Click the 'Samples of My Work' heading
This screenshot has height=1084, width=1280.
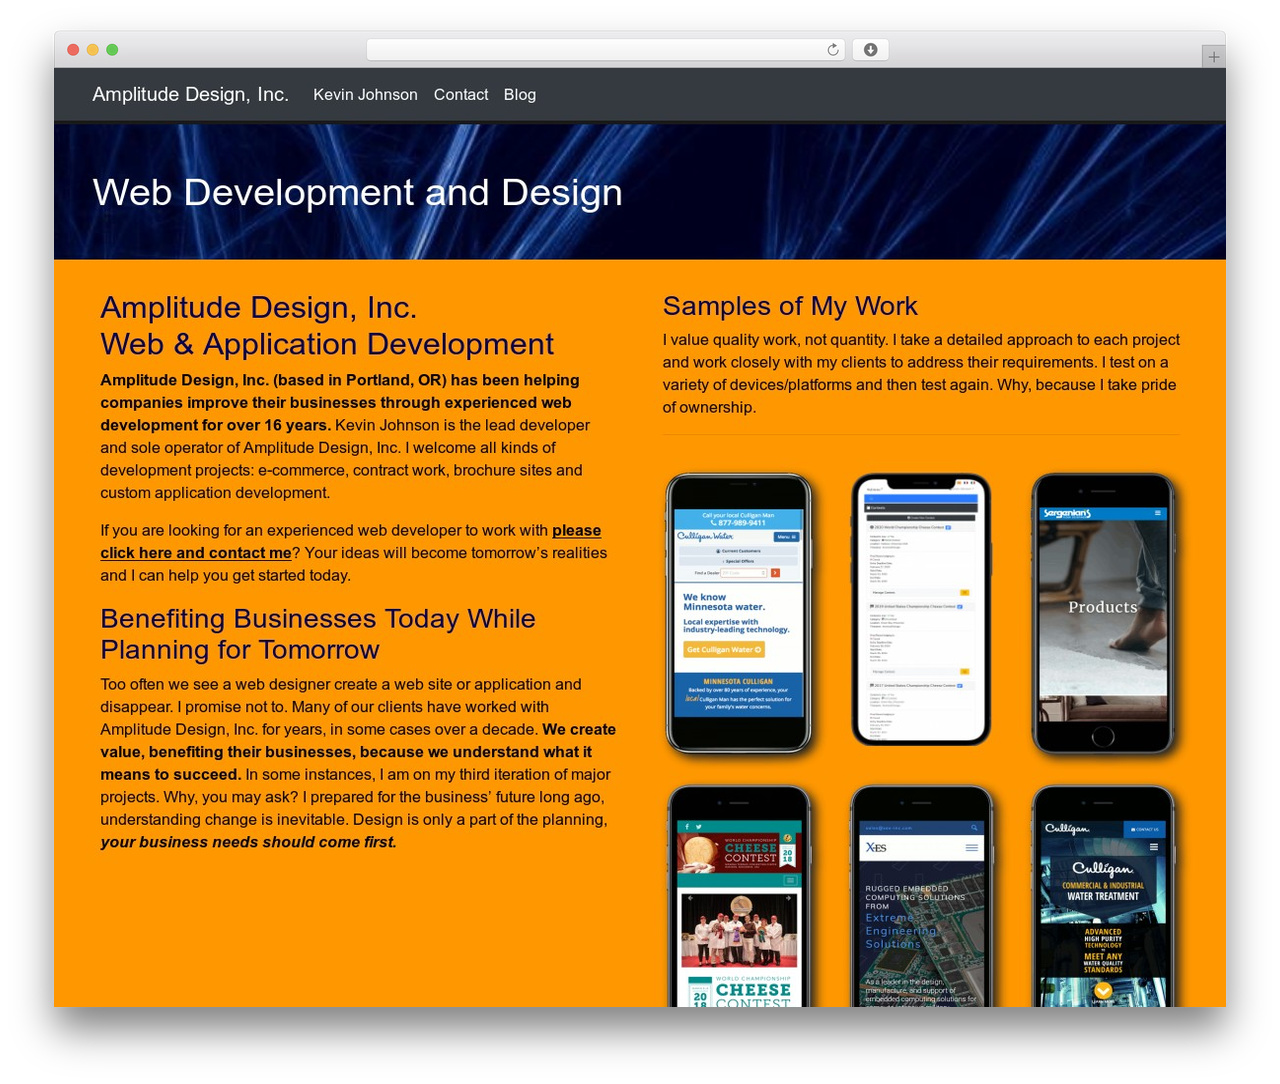[790, 306]
